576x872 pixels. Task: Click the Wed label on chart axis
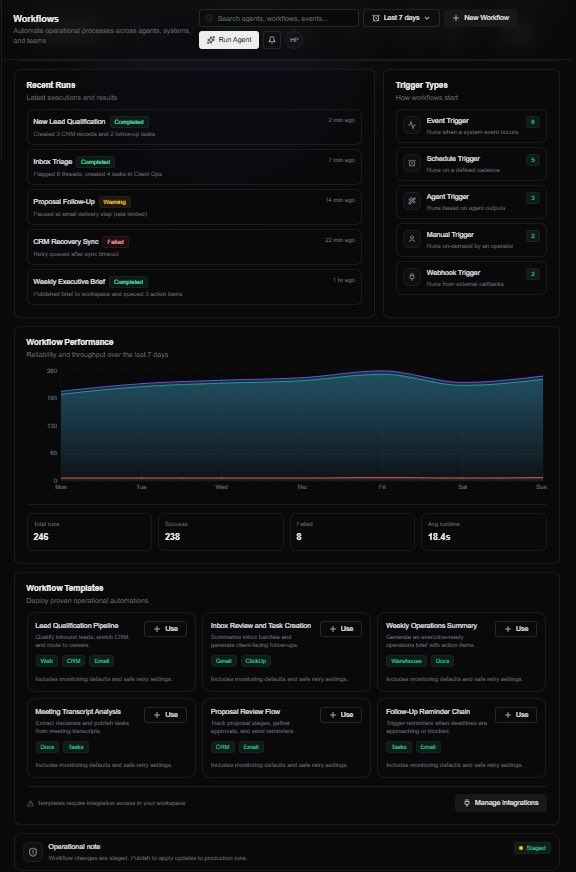pos(221,487)
